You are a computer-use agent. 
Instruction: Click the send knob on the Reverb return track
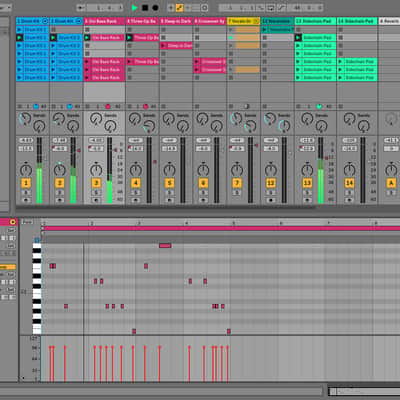pyautogui.click(x=391, y=119)
